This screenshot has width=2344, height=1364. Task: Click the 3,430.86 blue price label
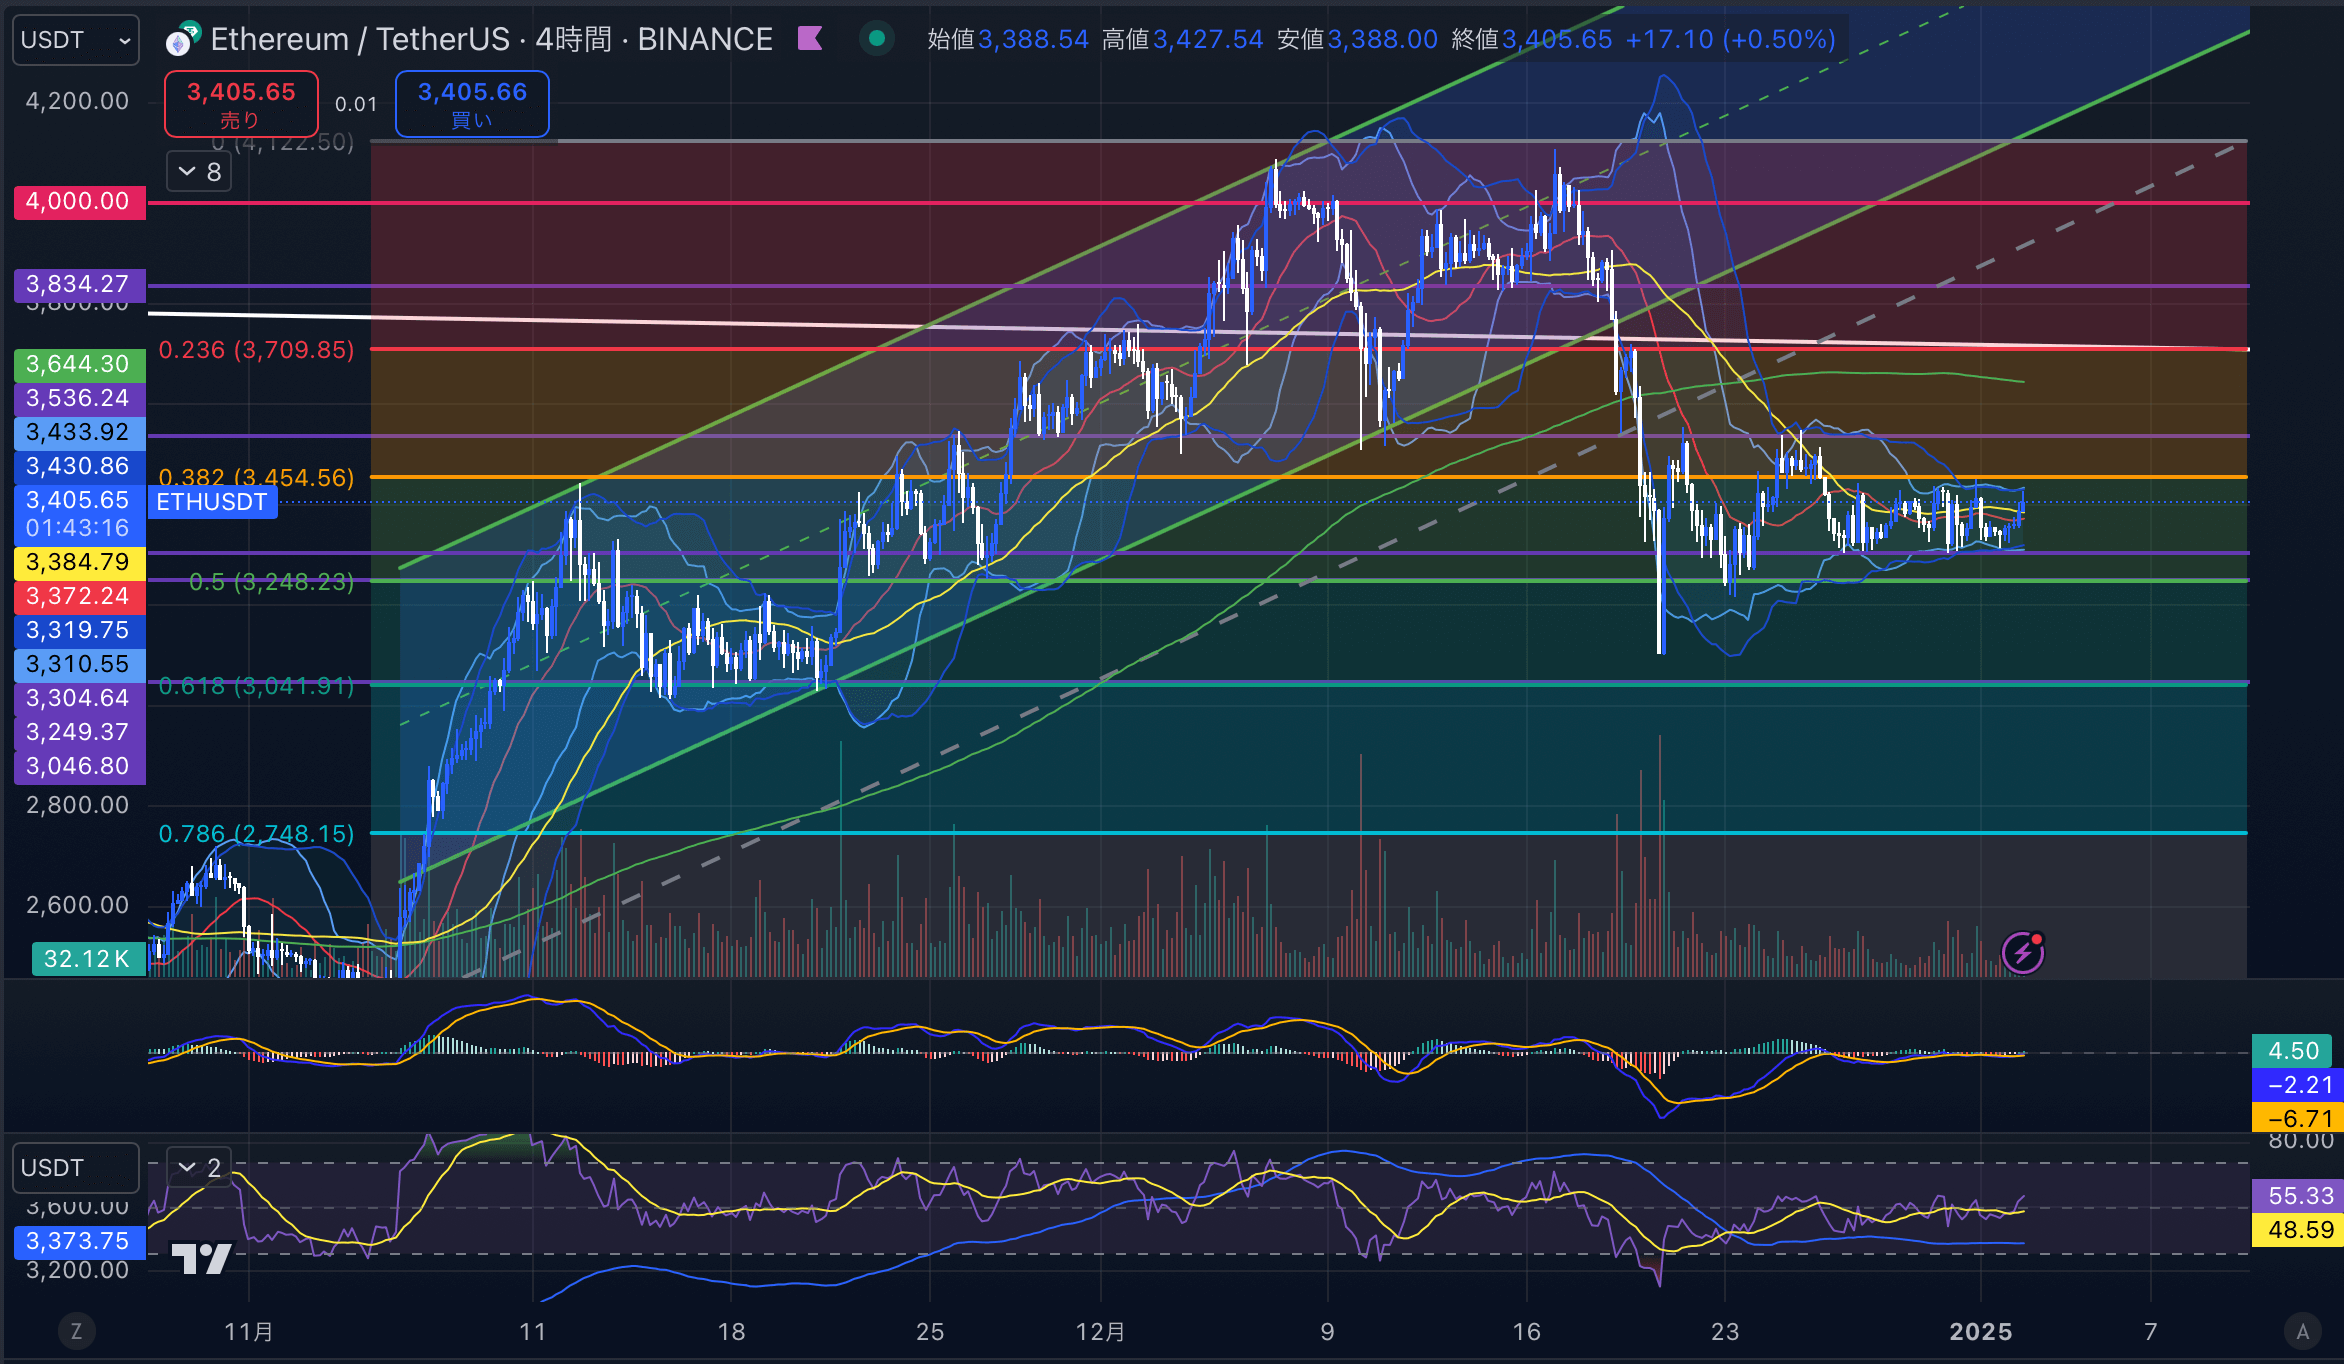[79, 466]
